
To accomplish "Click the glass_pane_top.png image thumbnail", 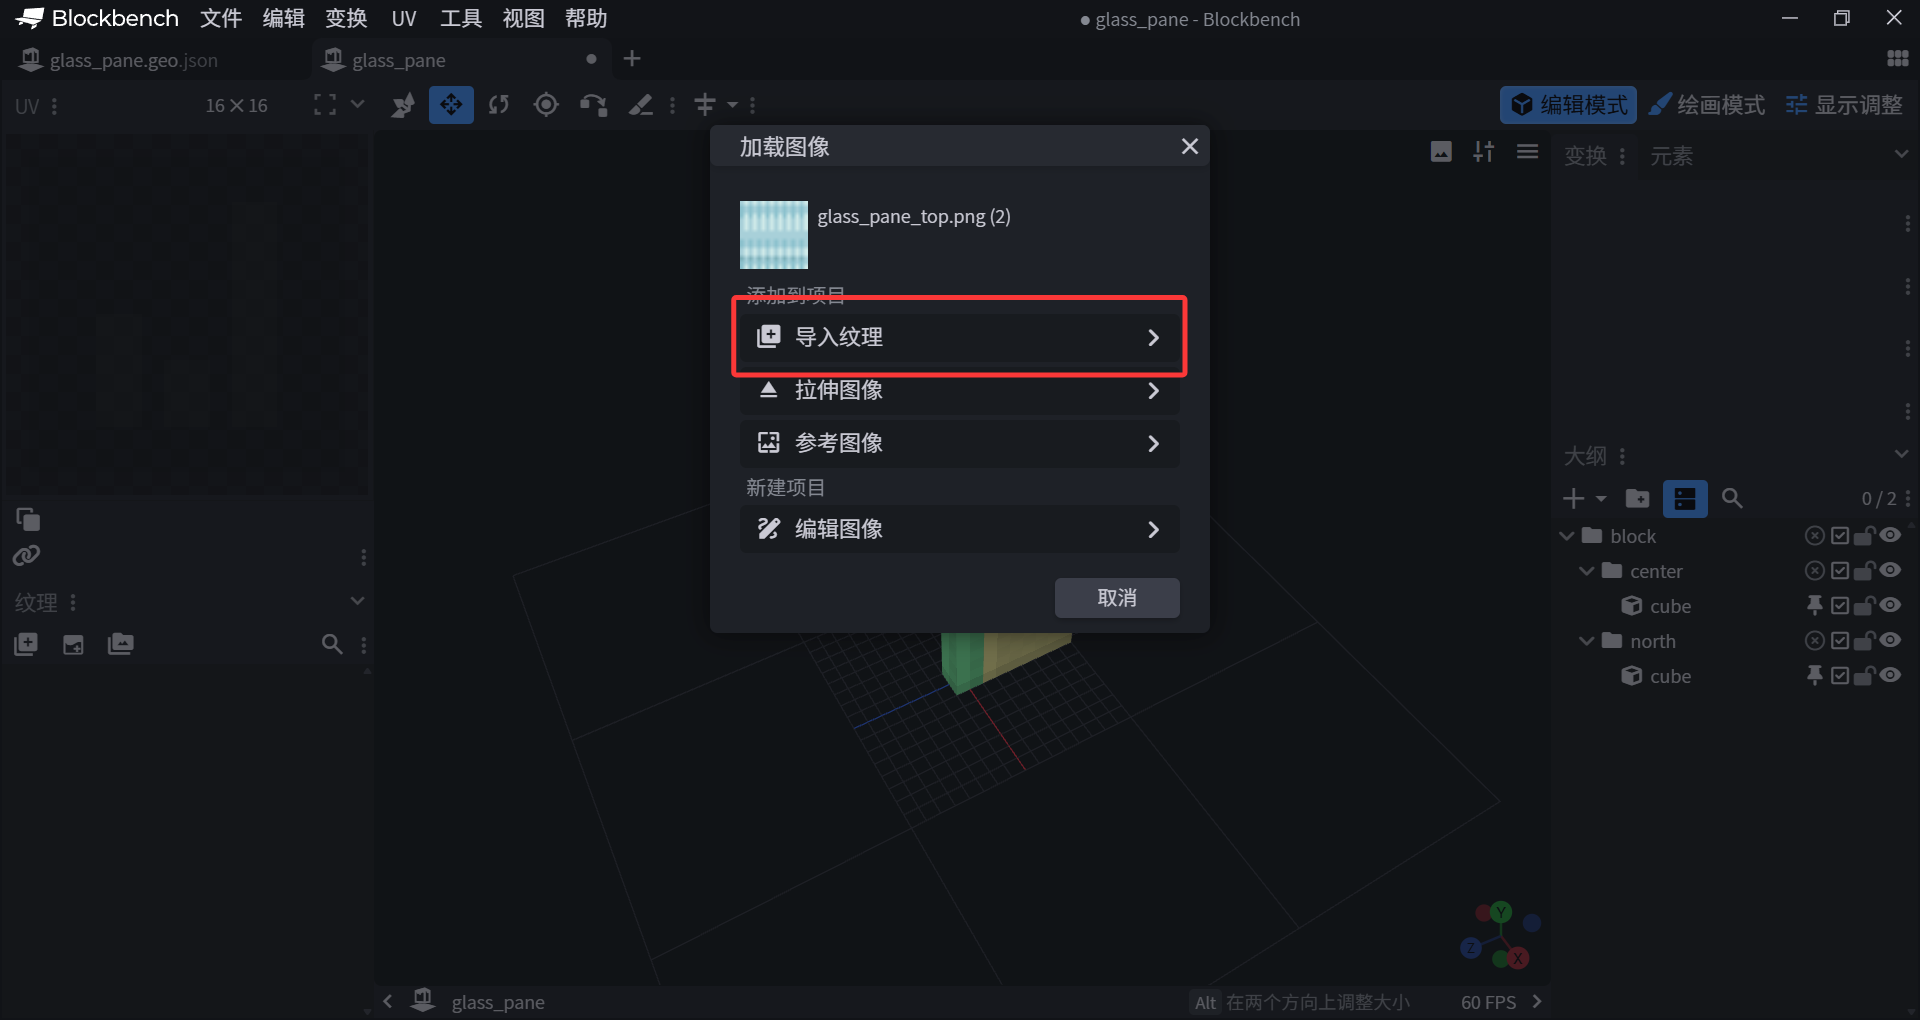I will [774, 235].
